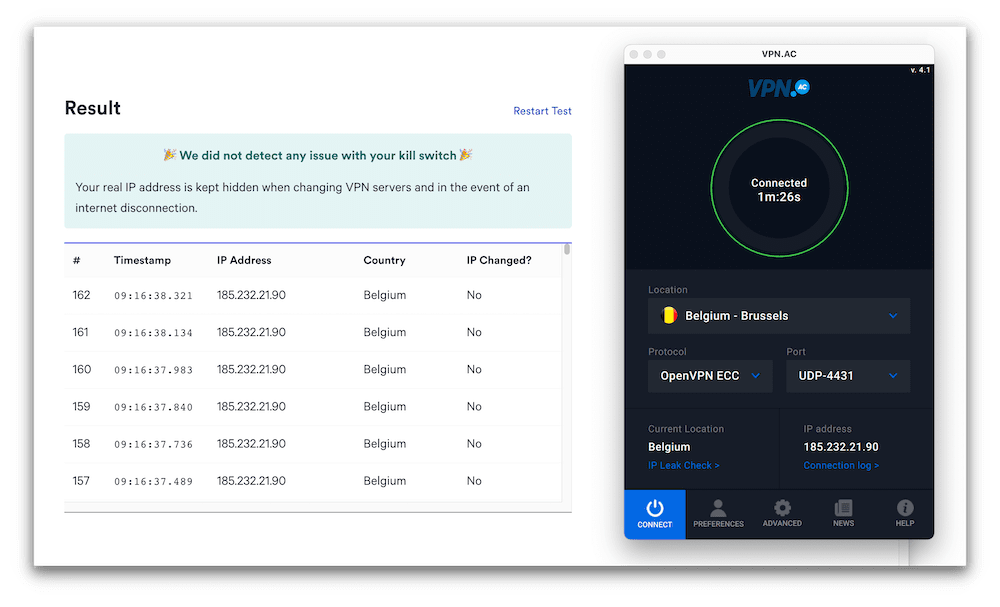1000x607 pixels.
Task: Click the Restart Test link
Action: click(542, 111)
